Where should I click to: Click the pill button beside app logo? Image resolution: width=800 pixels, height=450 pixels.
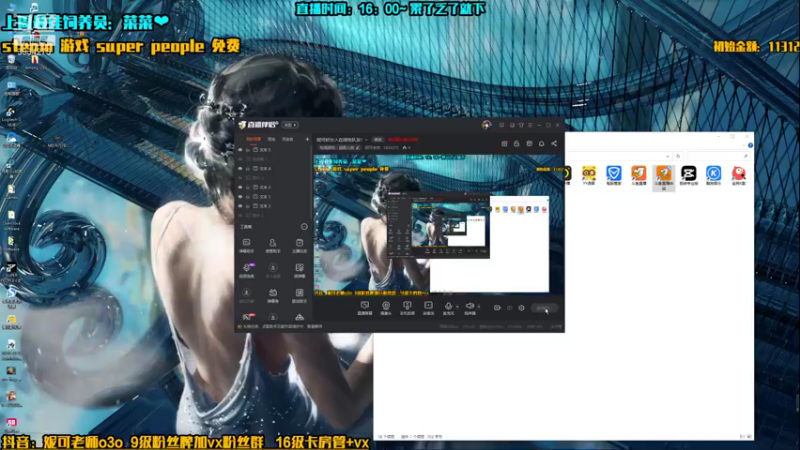click(290, 125)
